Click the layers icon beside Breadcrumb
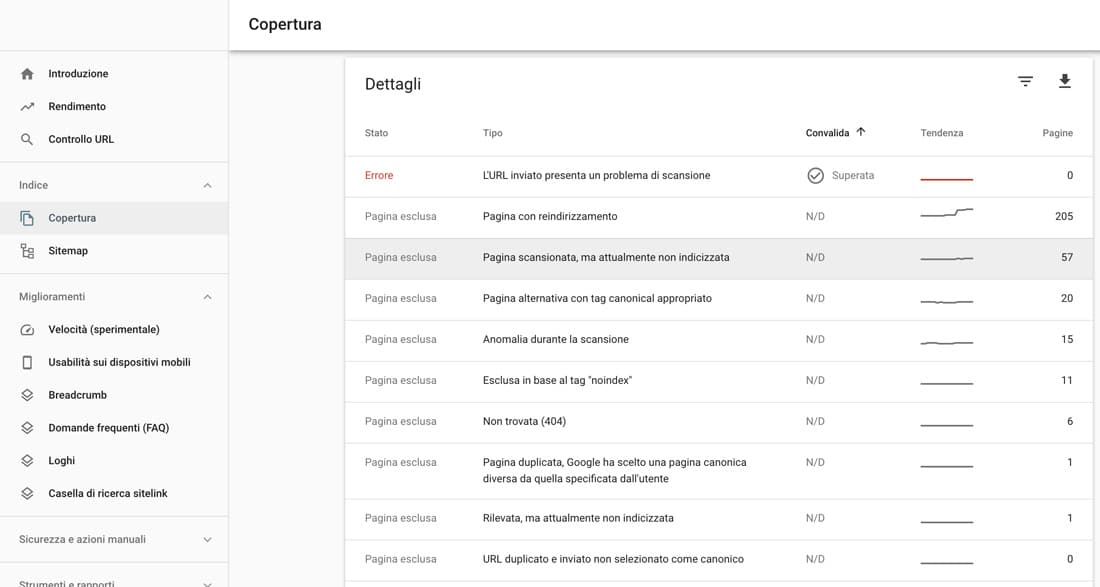Image resolution: width=1100 pixels, height=587 pixels. pyautogui.click(x=27, y=395)
